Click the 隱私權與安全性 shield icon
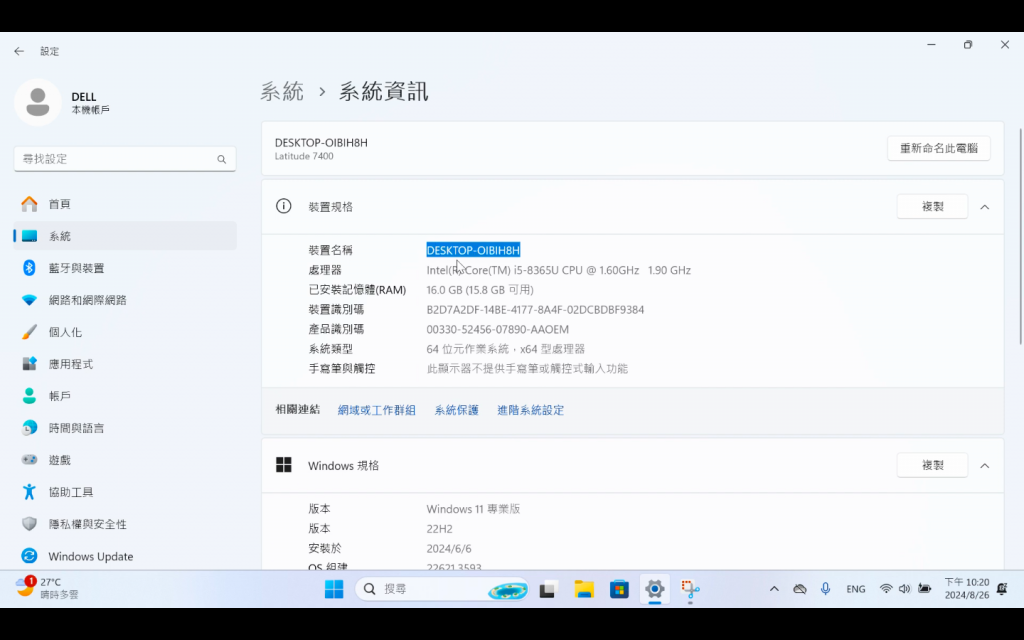1024x640 pixels. [29, 524]
